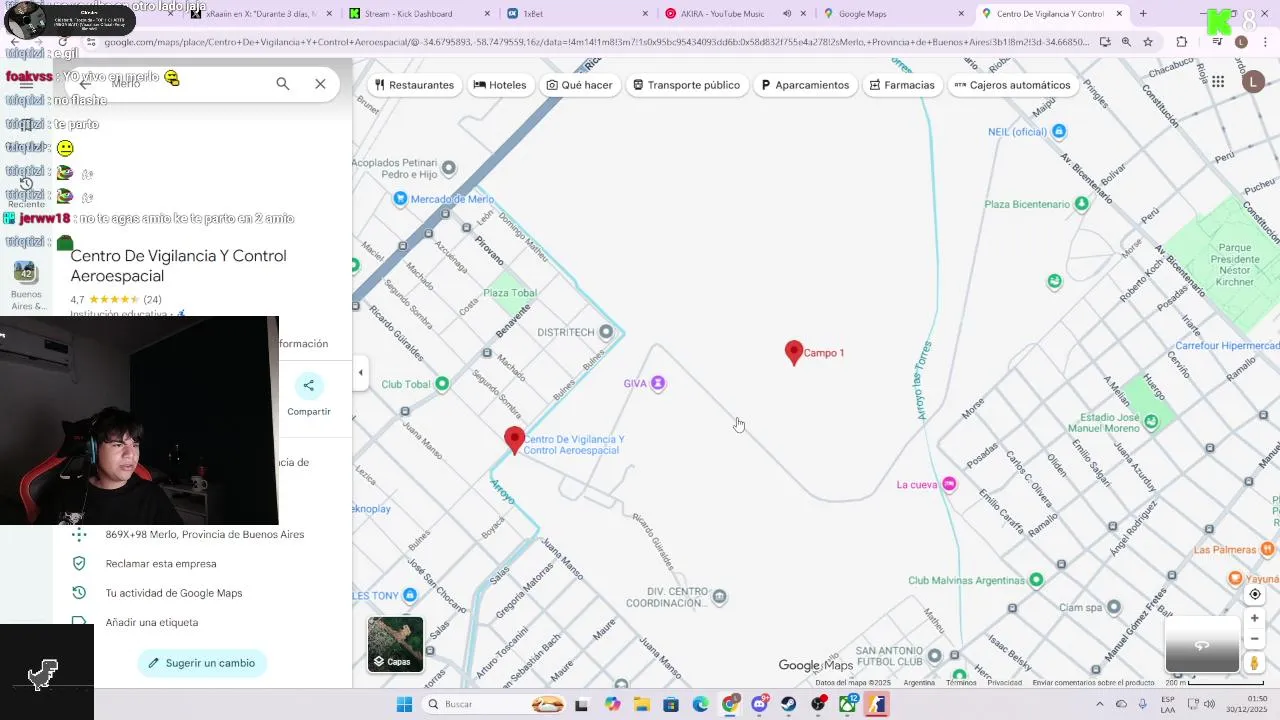
Task: Select the Transporte público chip
Action: (x=686, y=85)
